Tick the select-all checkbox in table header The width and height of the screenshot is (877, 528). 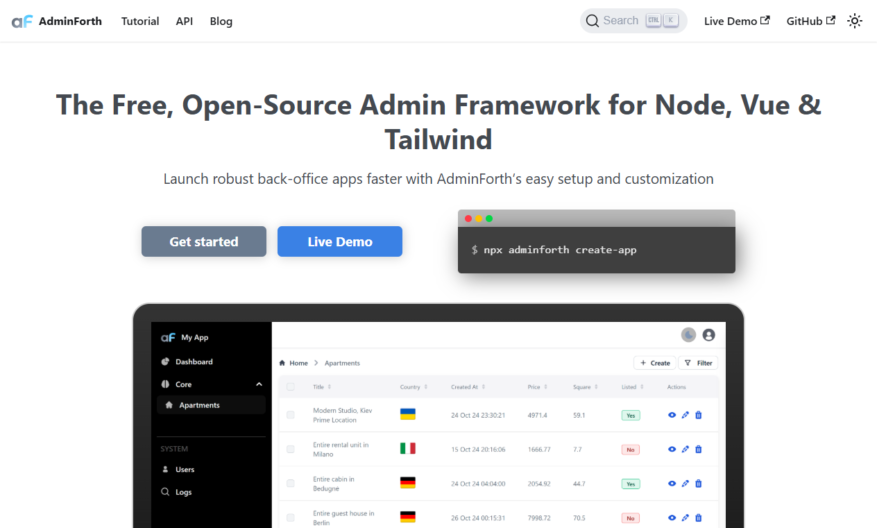[290, 387]
